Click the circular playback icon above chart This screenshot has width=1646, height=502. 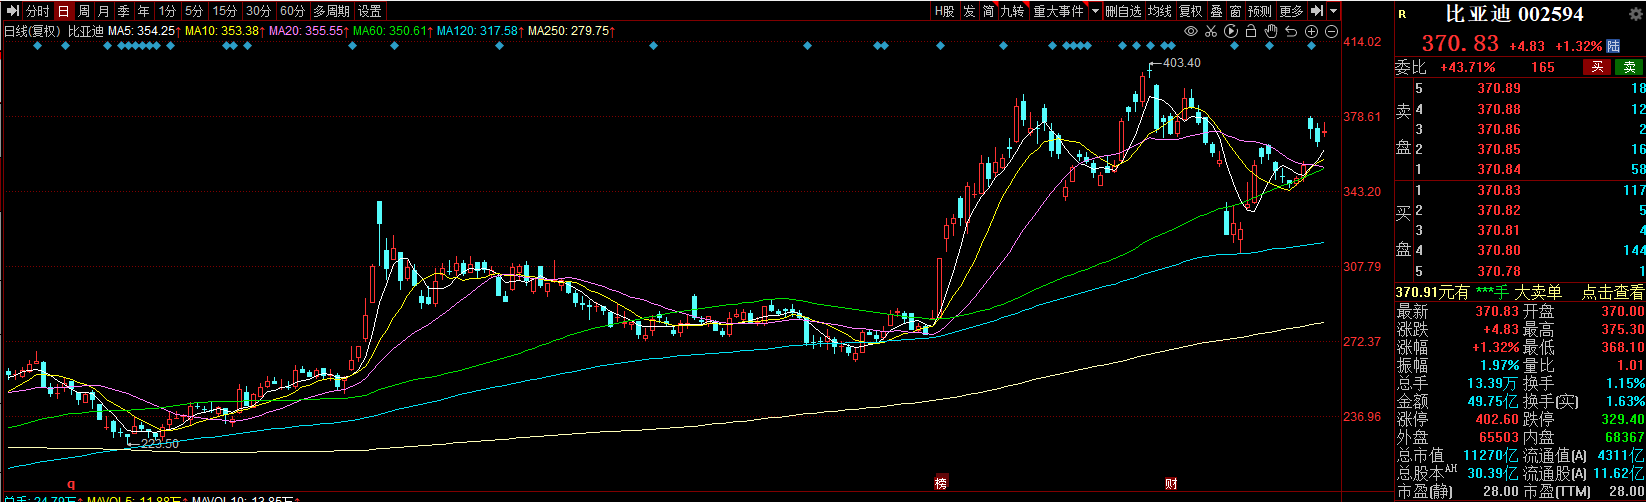(x=1231, y=31)
